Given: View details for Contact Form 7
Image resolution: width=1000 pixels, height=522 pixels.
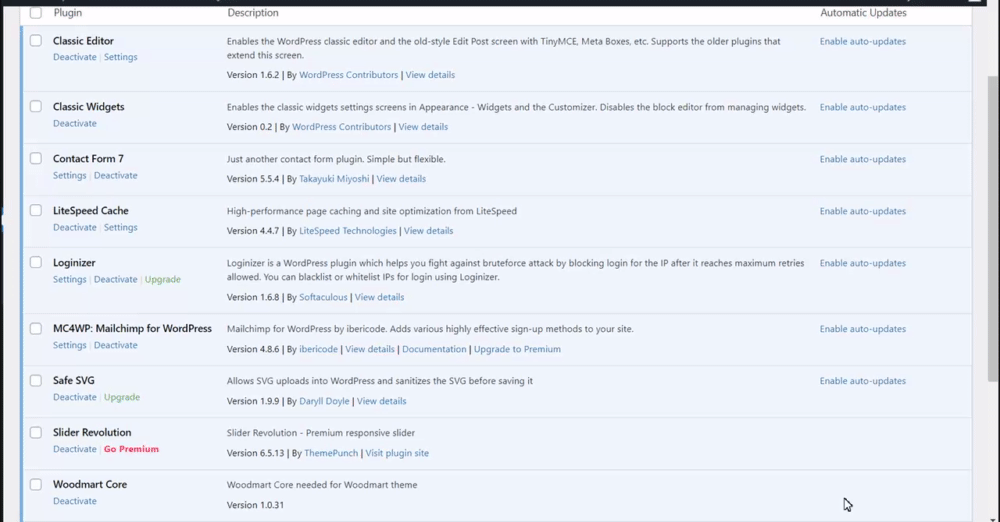Looking at the screenshot, I should tap(401, 179).
